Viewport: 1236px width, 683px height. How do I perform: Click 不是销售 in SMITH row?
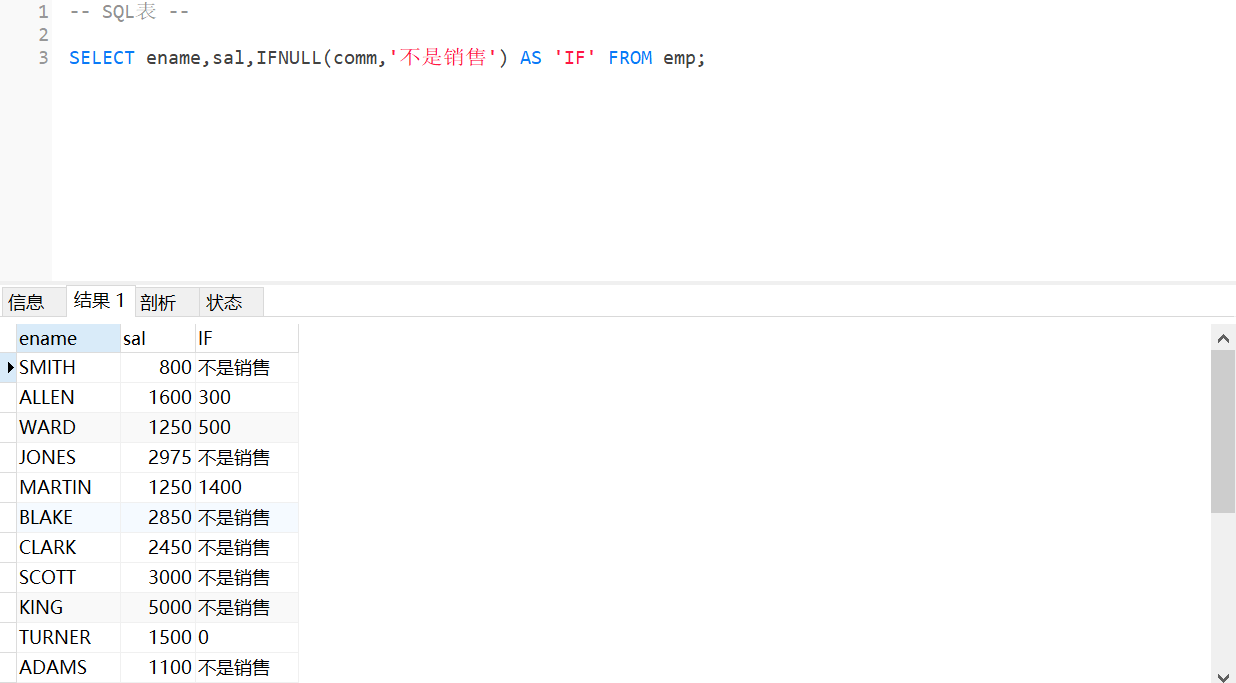[x=246, y=368]
